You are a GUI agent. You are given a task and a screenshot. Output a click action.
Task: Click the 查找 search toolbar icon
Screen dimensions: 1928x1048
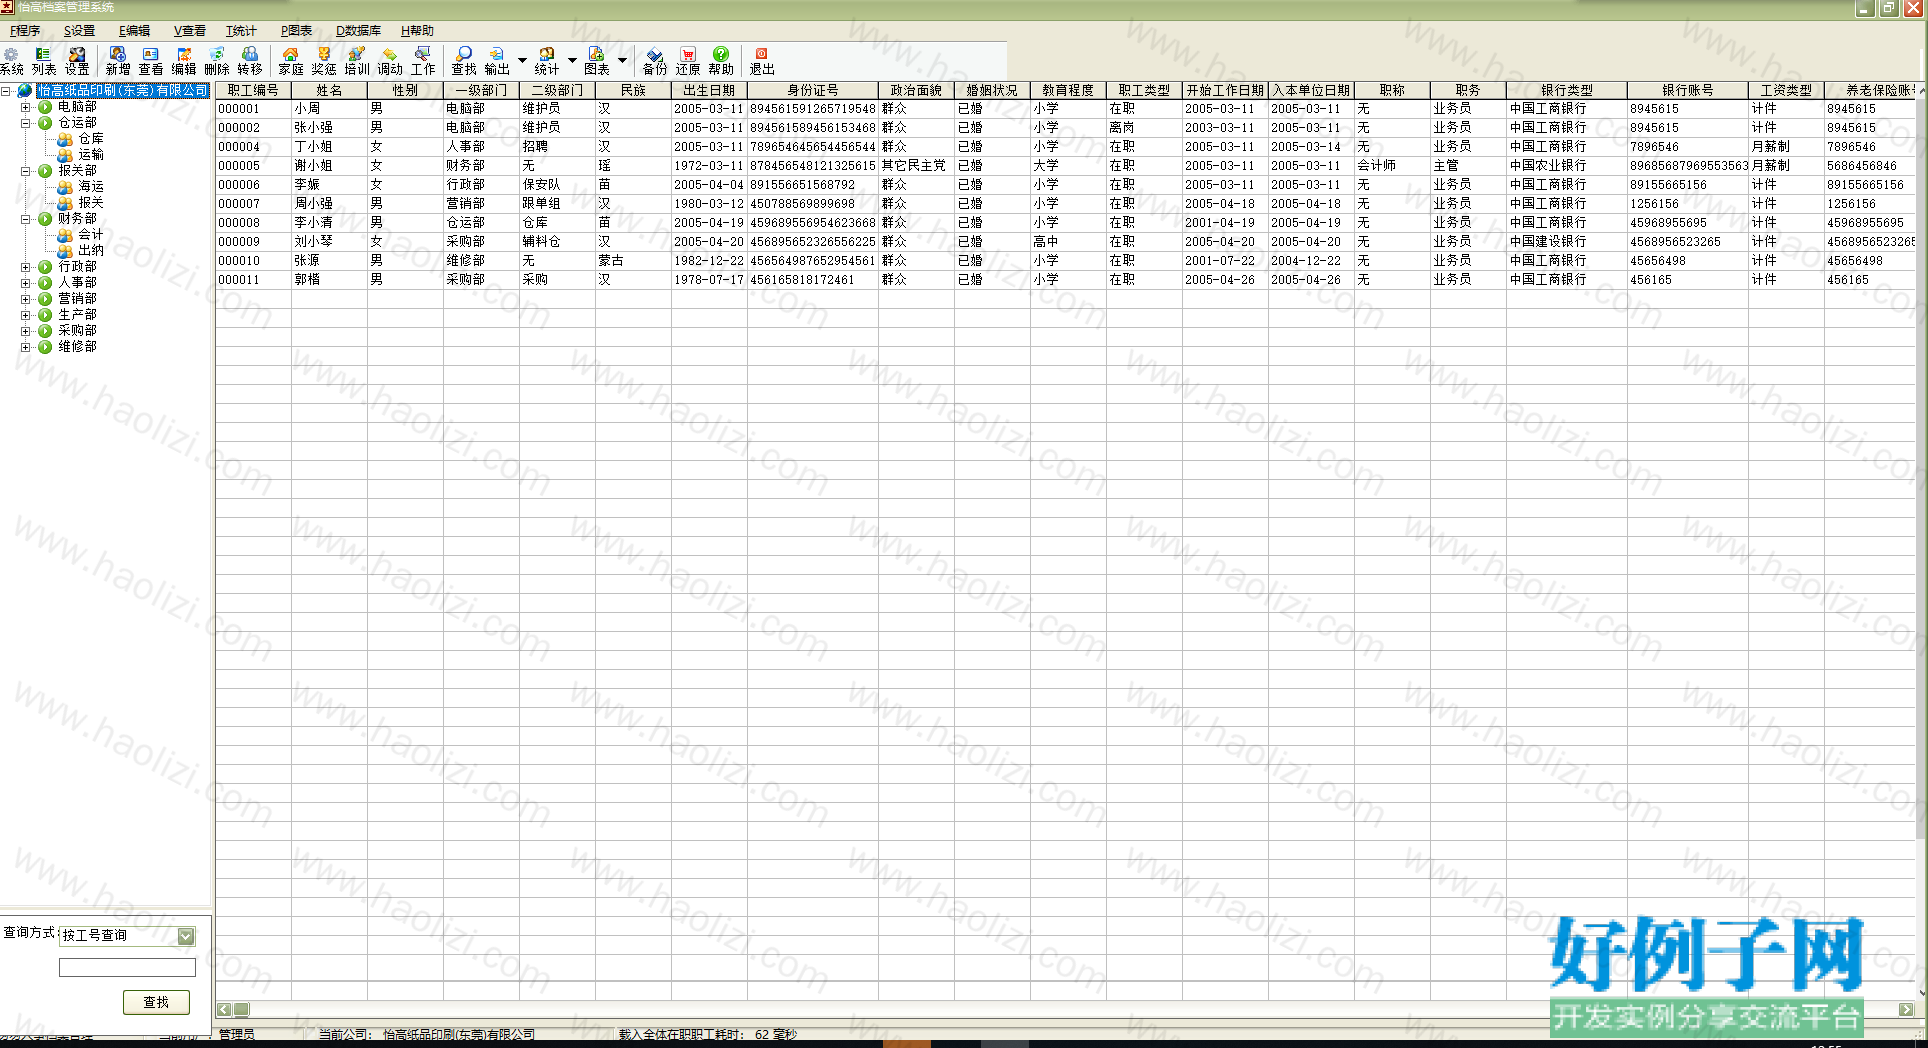click(x=464, y=61)
